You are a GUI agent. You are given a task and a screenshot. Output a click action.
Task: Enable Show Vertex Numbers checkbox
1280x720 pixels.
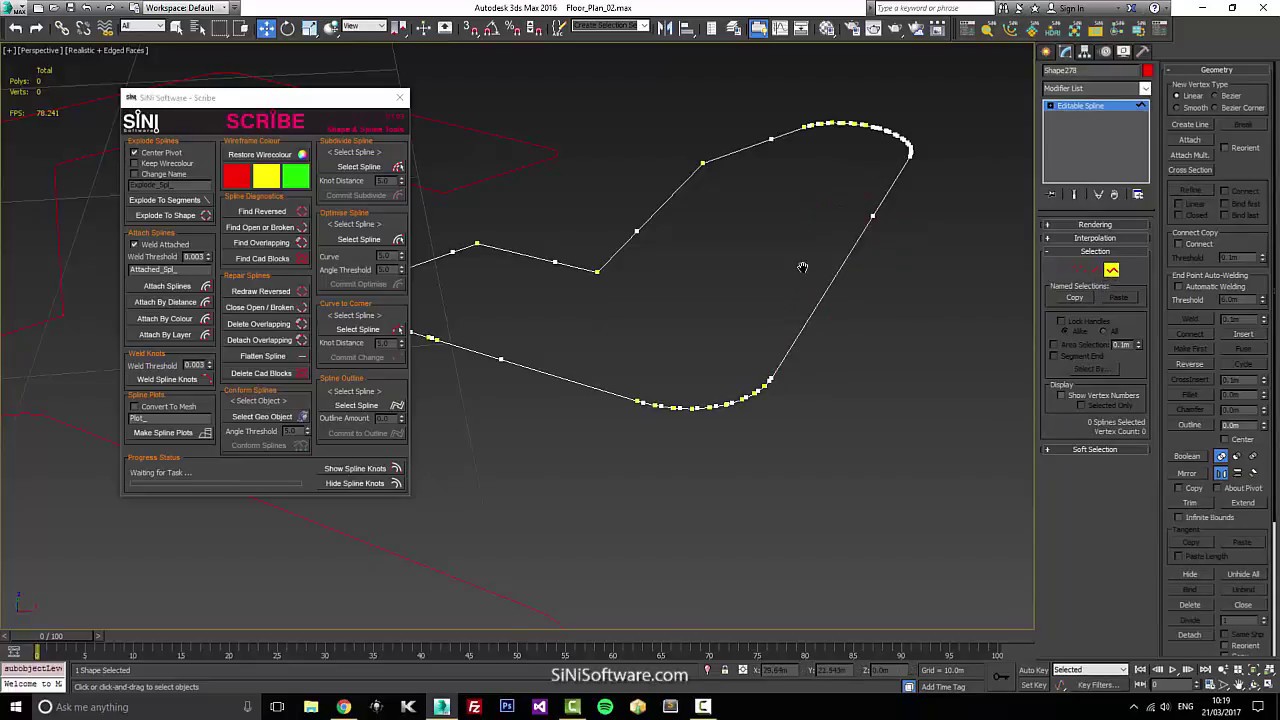click(x=1061, y=396)
